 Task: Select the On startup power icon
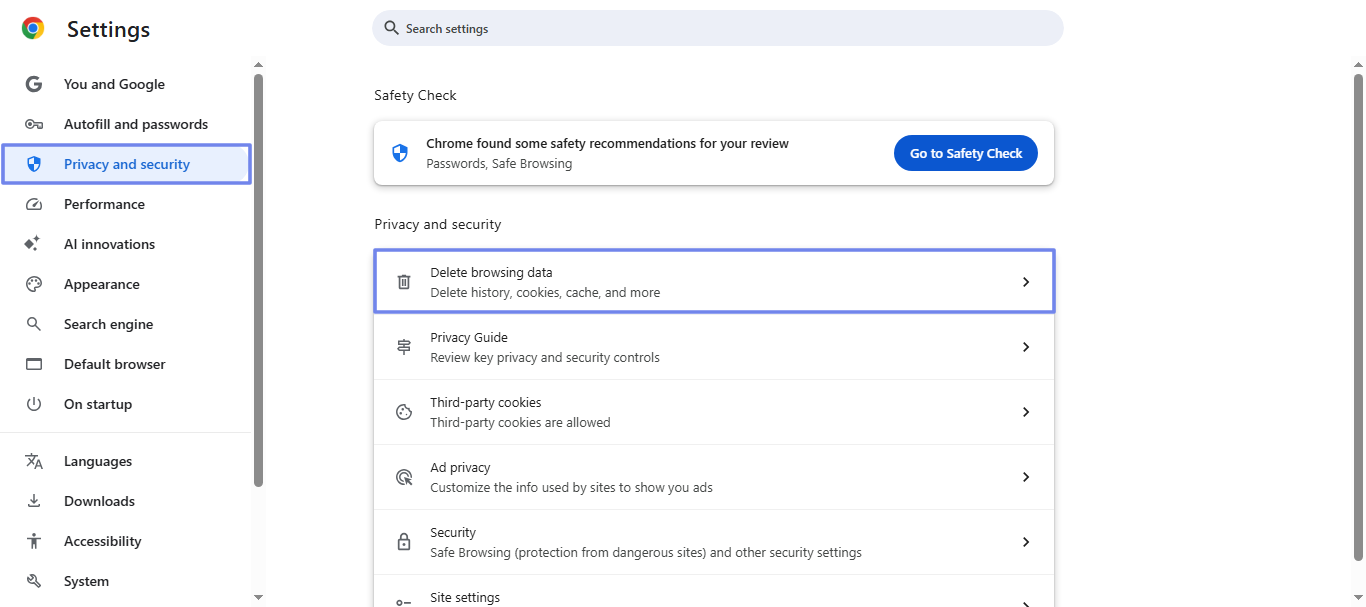(x=34, y=403)
